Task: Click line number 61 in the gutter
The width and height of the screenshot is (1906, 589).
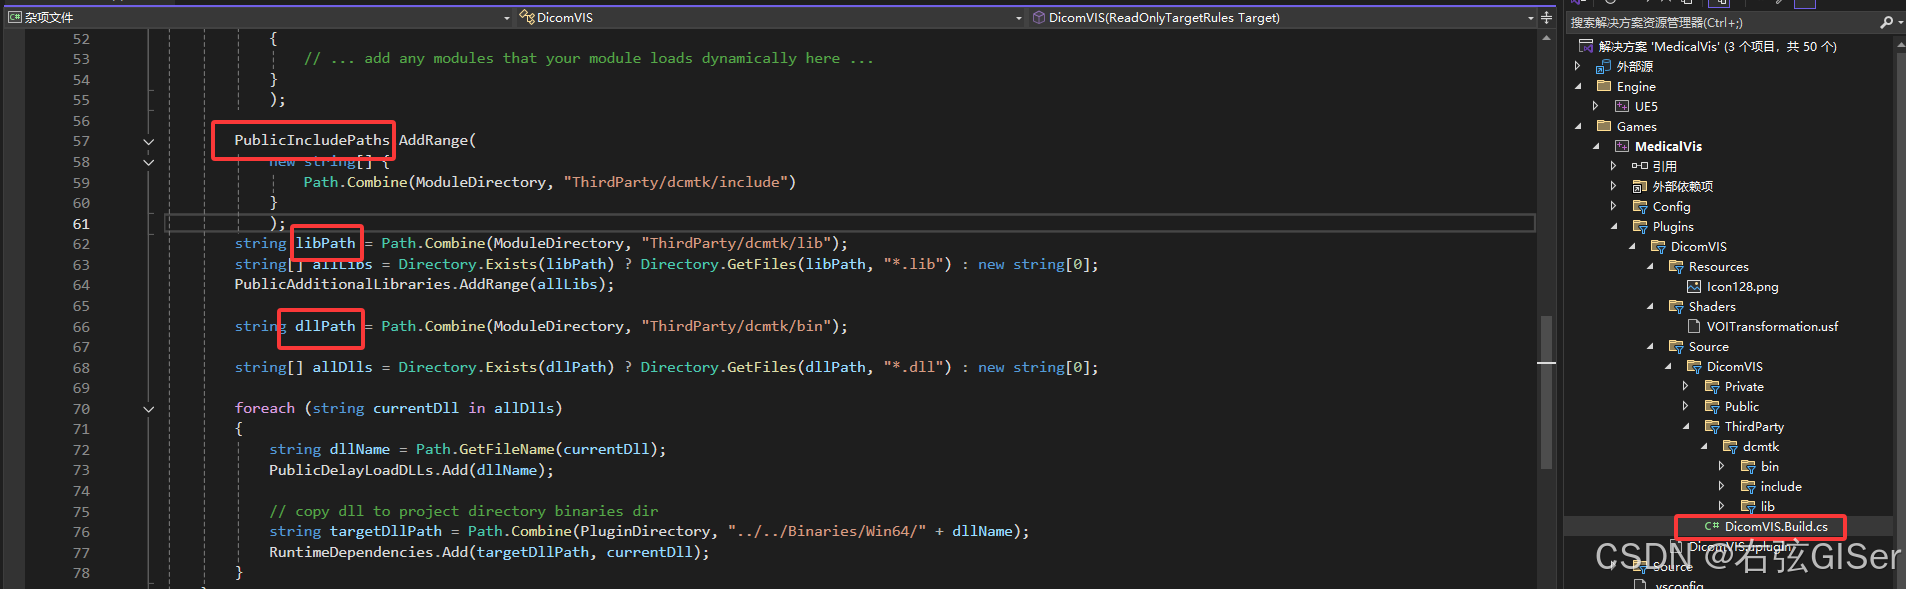Action: [81, 224]
